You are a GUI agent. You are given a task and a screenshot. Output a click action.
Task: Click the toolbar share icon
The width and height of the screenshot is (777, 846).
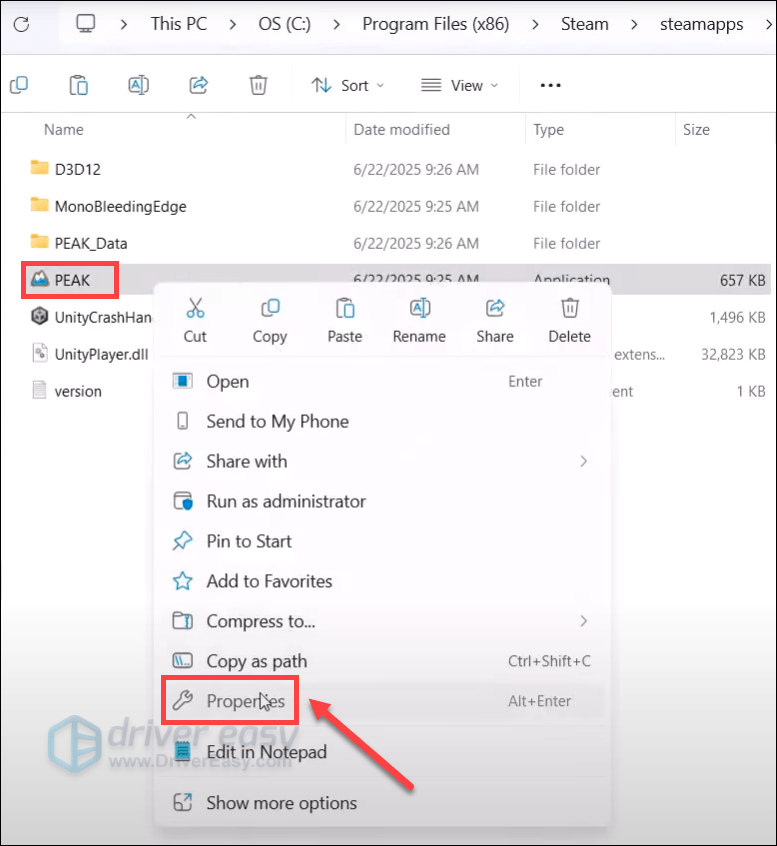click(x=198, y=85)
